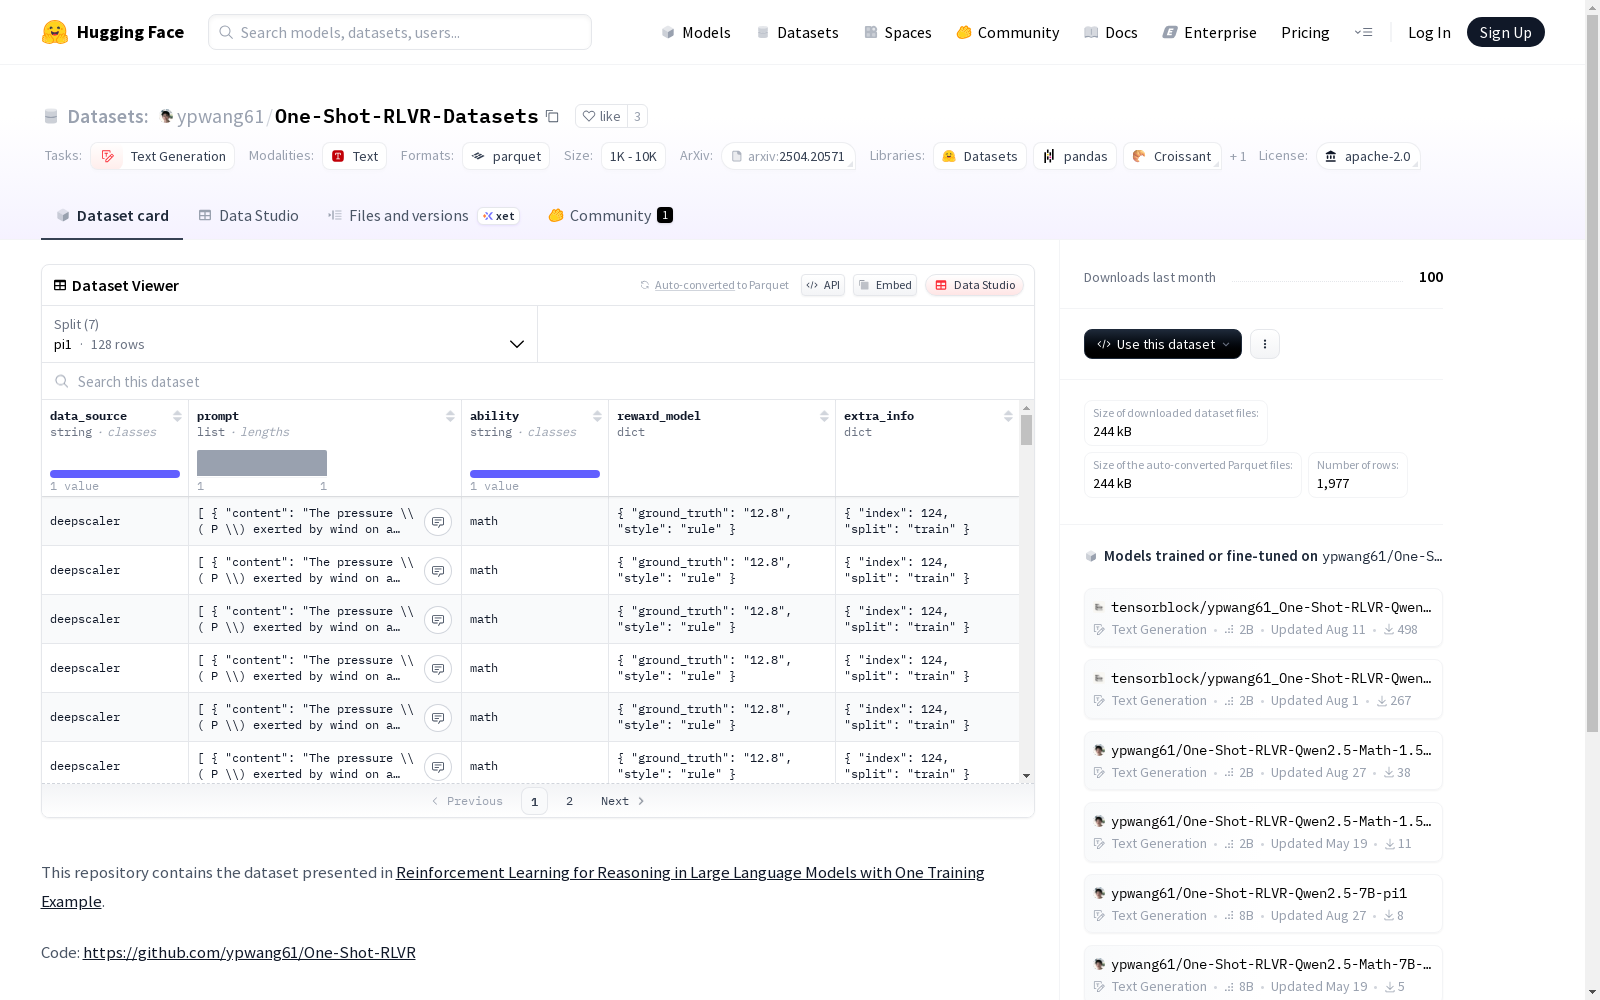Open the ypwang61 user avatar
This screenshot has height=1000, width=1600.
click(167, 116)
